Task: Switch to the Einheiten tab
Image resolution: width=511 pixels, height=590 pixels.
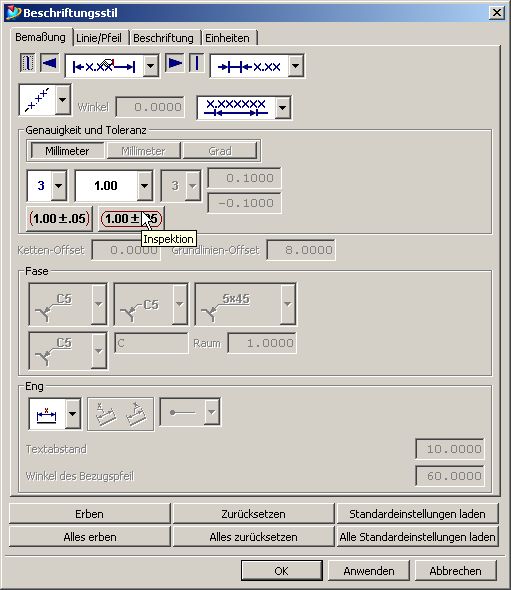Action: pos(227,38)
